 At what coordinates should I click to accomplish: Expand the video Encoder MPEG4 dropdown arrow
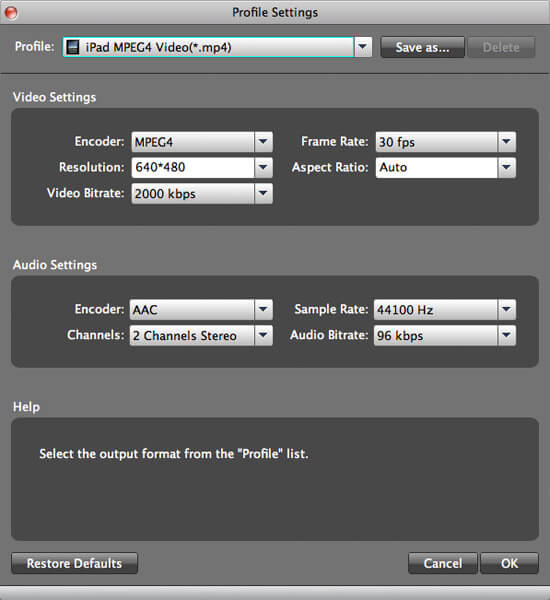pos(263,142)
